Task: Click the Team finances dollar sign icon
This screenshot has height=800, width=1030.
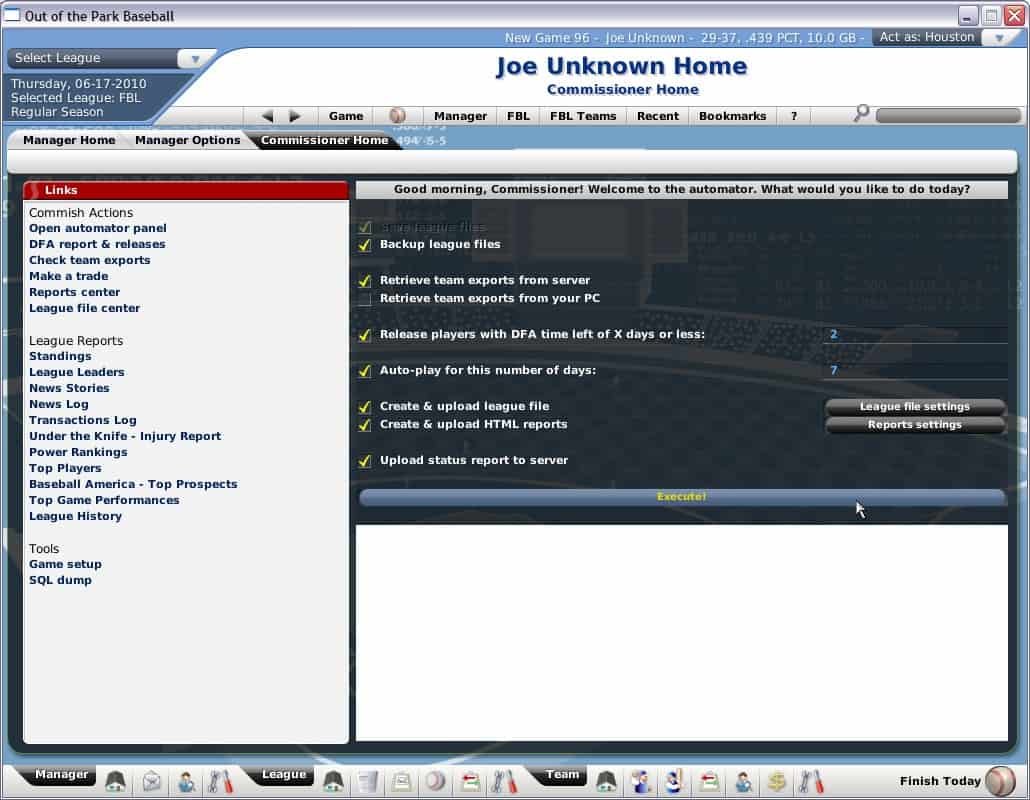Action: tap(776, 781)
